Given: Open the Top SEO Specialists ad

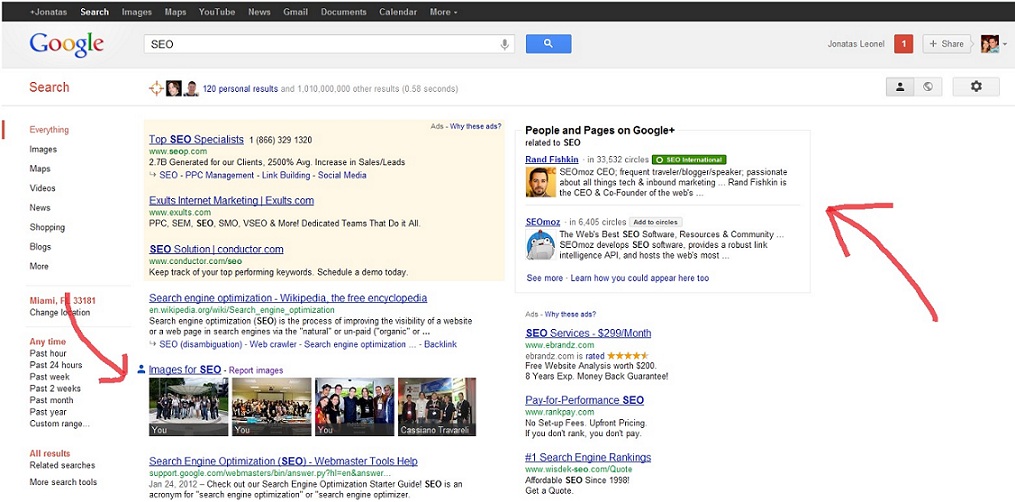Looking at the screenshot, I should point(196,139).
